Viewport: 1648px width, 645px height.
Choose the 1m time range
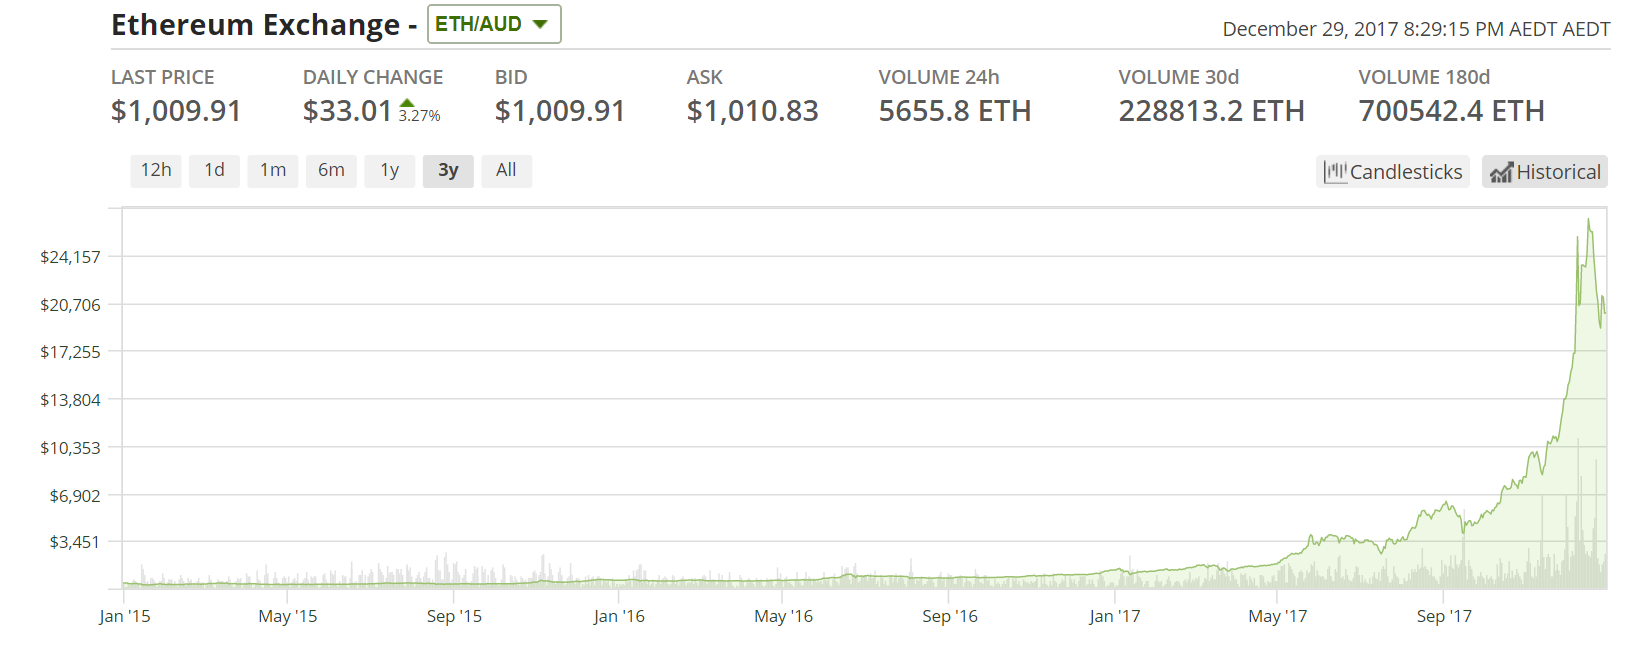click(x=273, y=170)
